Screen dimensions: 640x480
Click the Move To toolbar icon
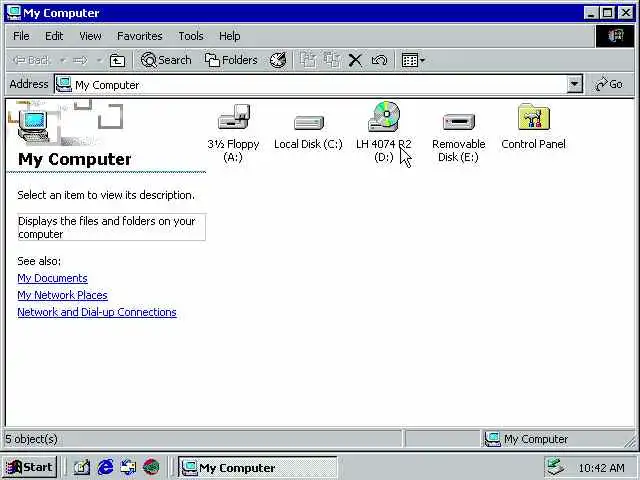click(309, 60)
